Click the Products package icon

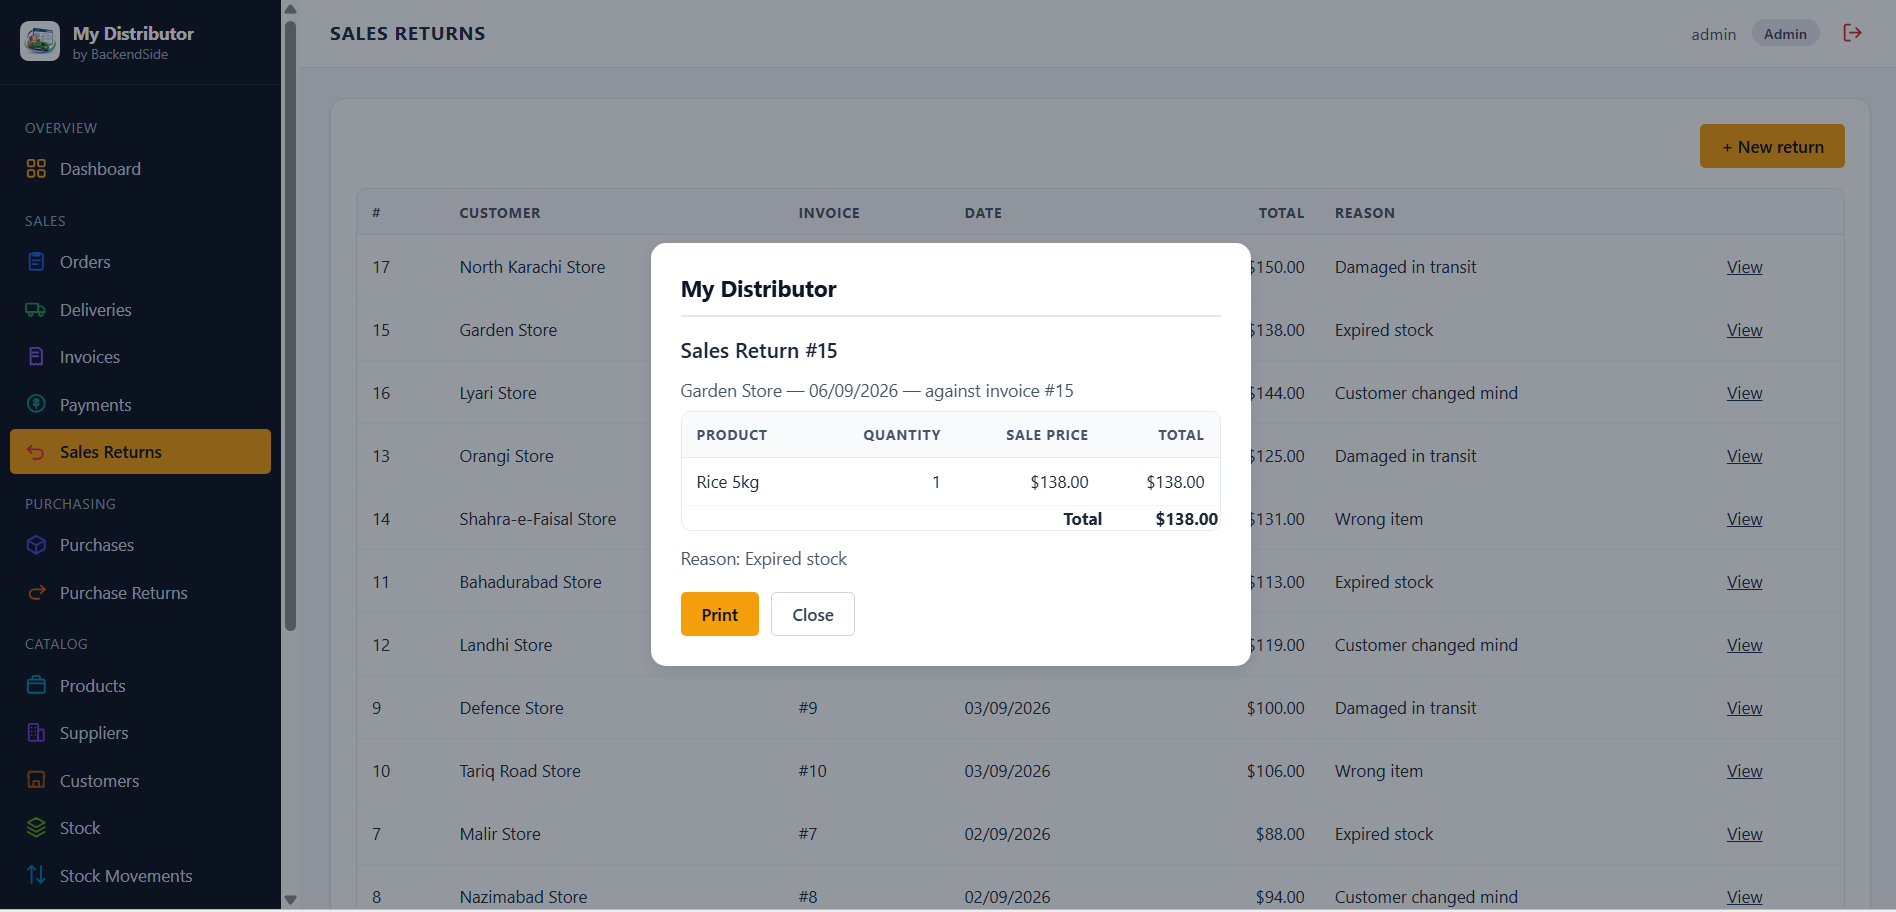pyautogui.click(x=36, y=686)
